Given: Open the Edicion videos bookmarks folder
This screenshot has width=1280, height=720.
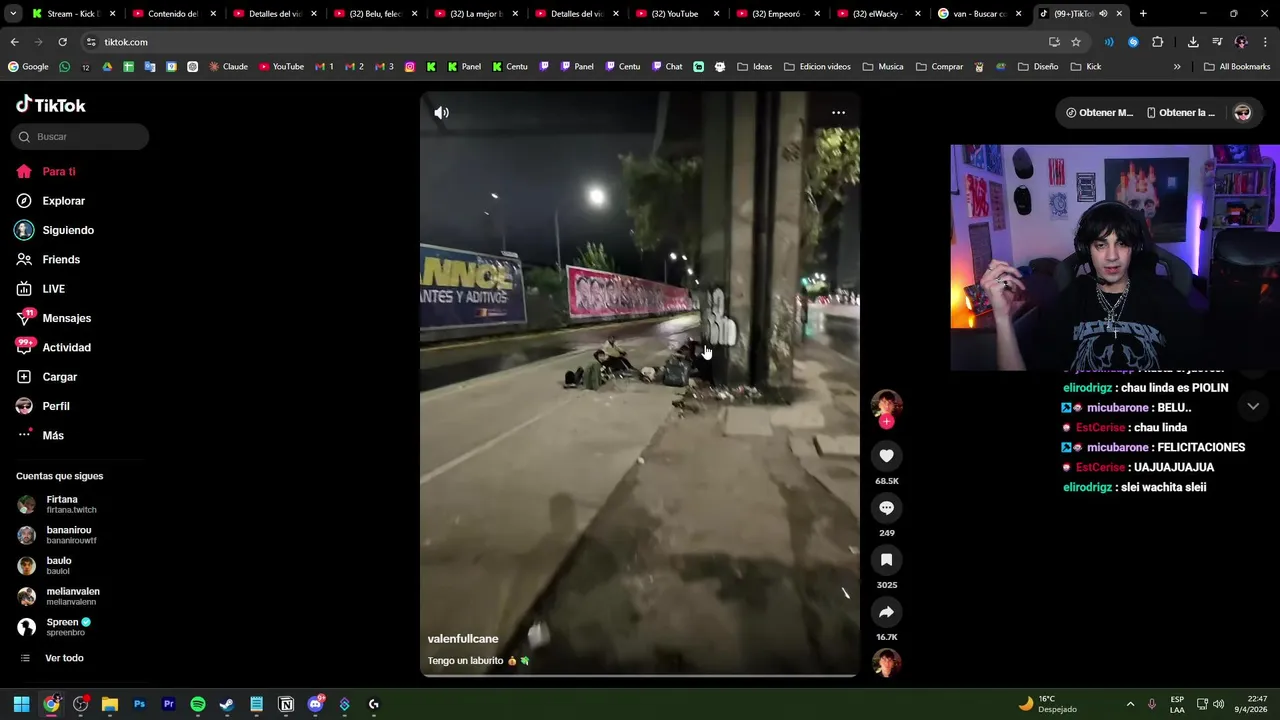Looking at the screenshot, I should (x=817, y=67).
